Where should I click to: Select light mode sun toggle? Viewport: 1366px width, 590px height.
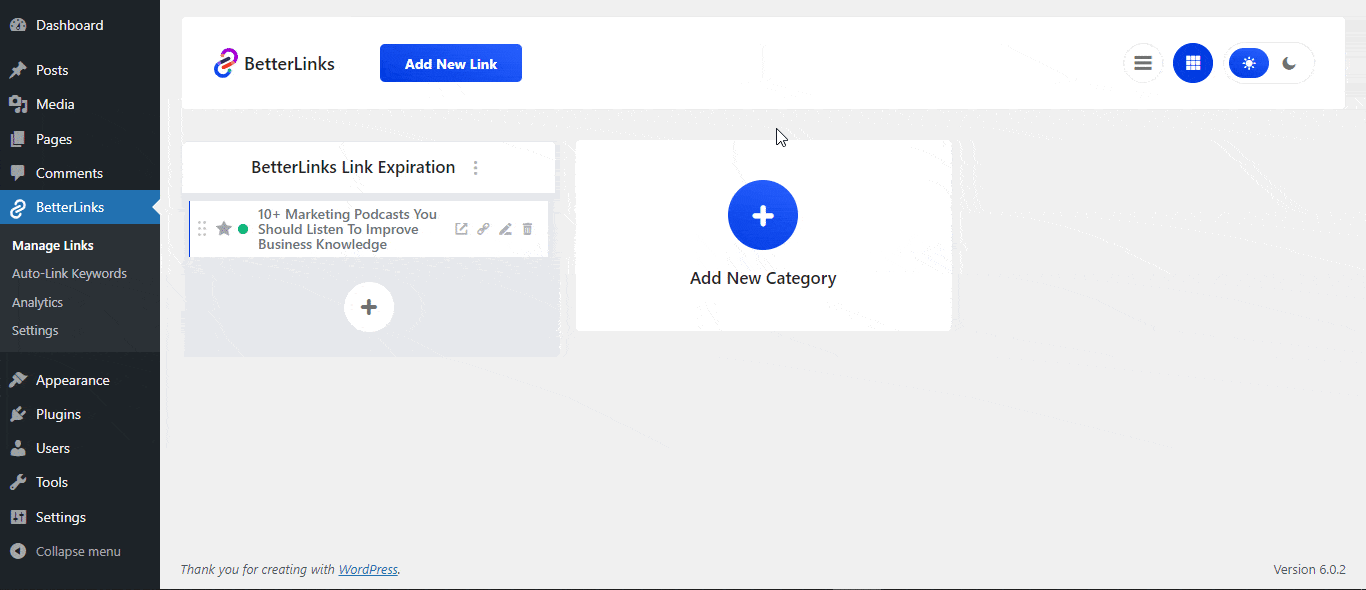click(x=1248, y=63)
